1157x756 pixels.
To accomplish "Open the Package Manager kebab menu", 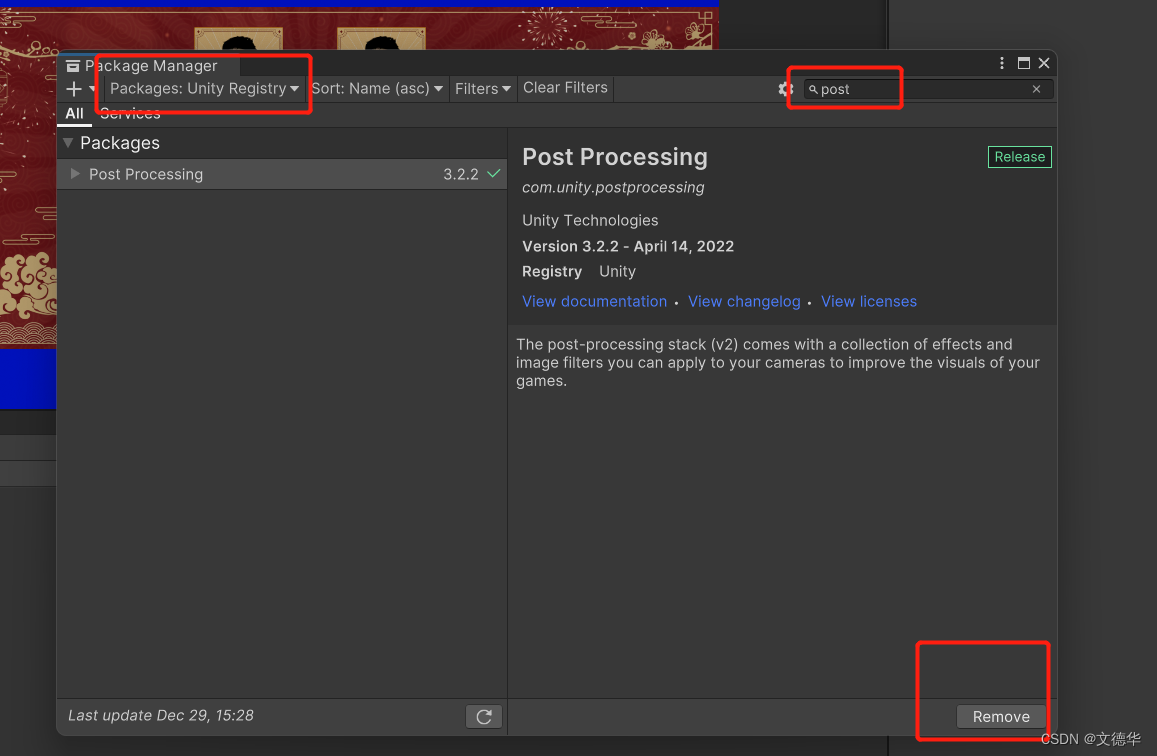I will (x=1001, y=63).
